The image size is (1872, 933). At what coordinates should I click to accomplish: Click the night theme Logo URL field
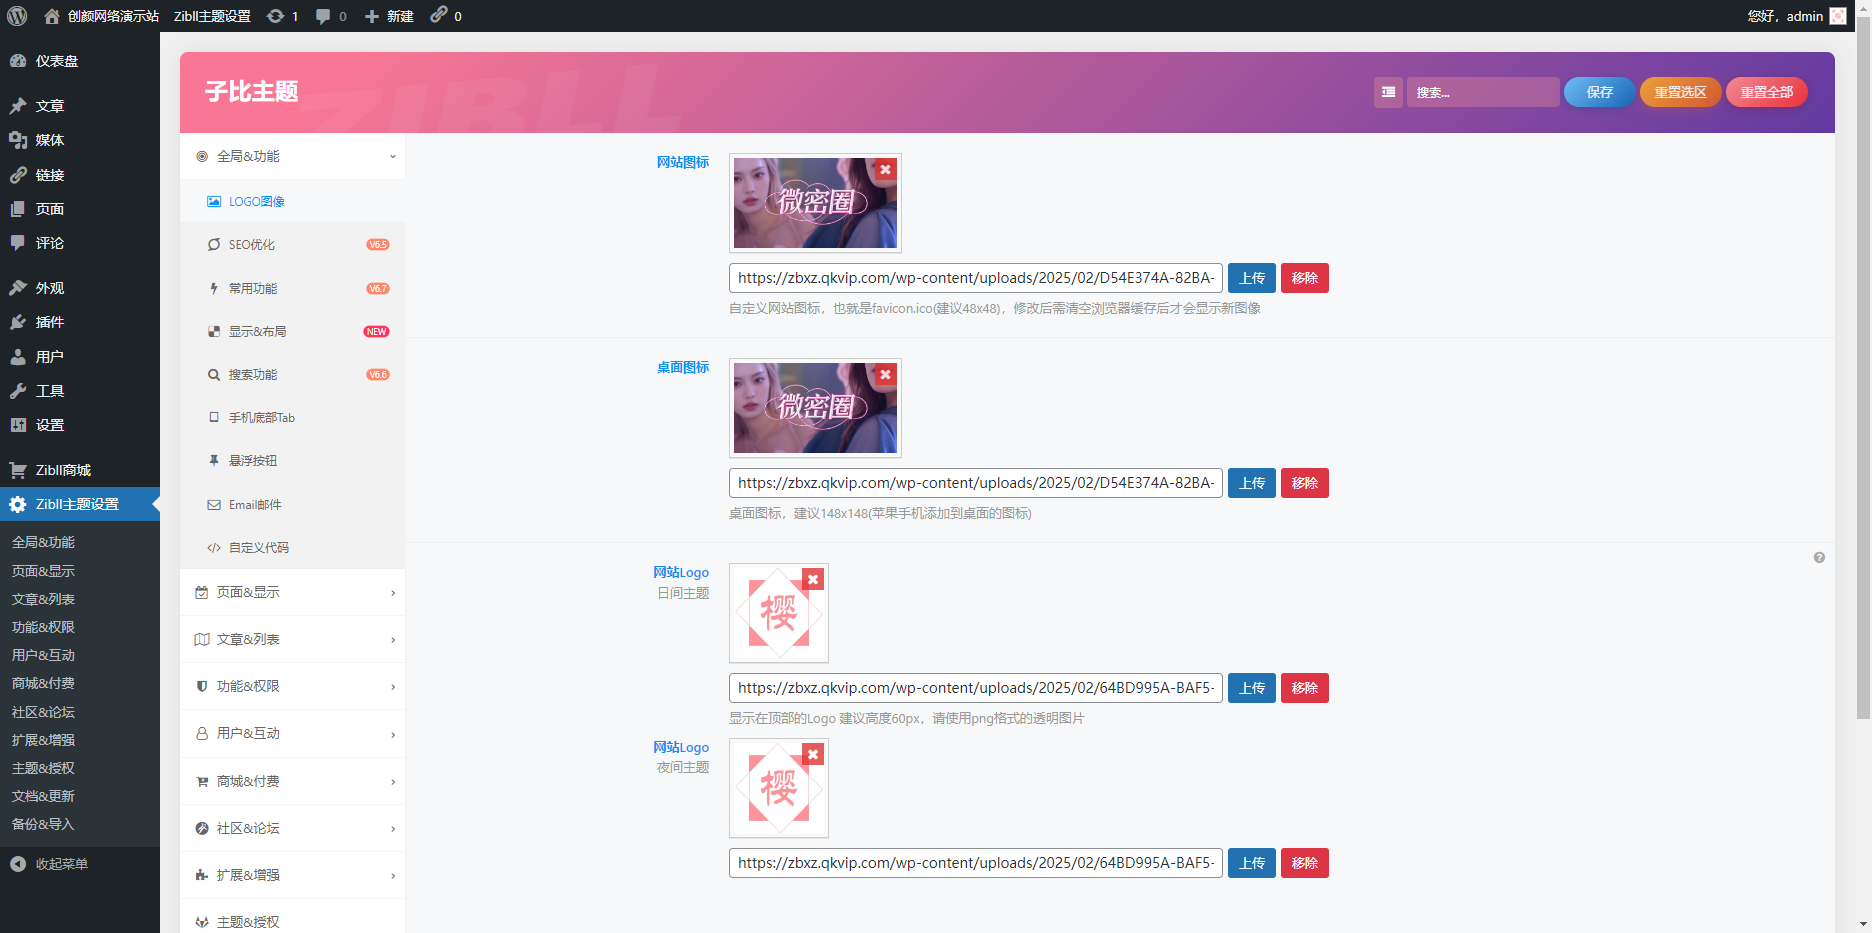click(976, 863)
